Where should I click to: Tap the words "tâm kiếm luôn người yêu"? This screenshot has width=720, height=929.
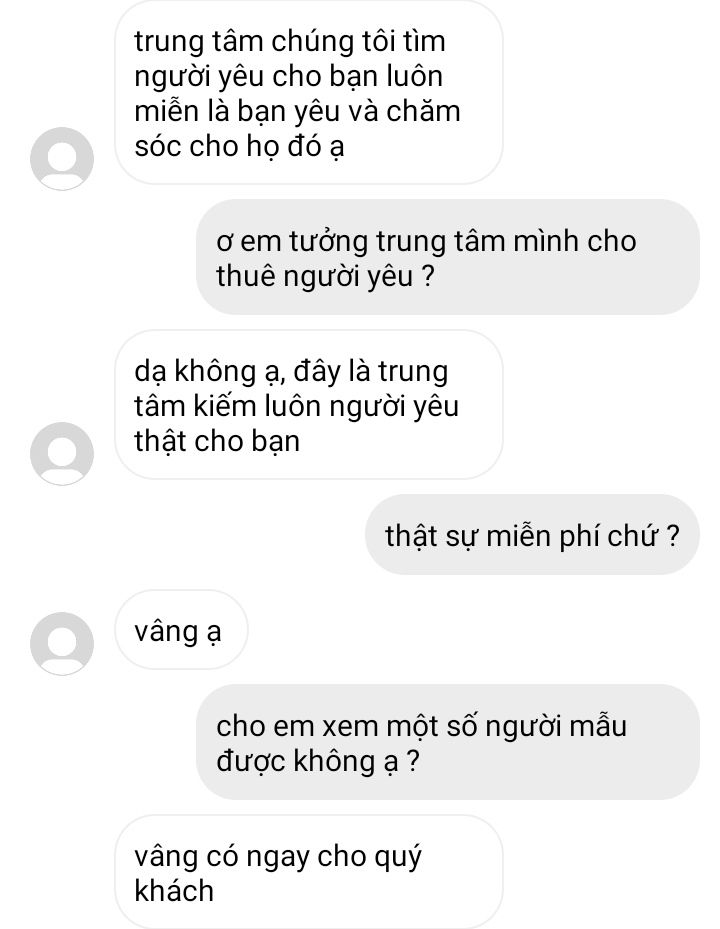297,406
